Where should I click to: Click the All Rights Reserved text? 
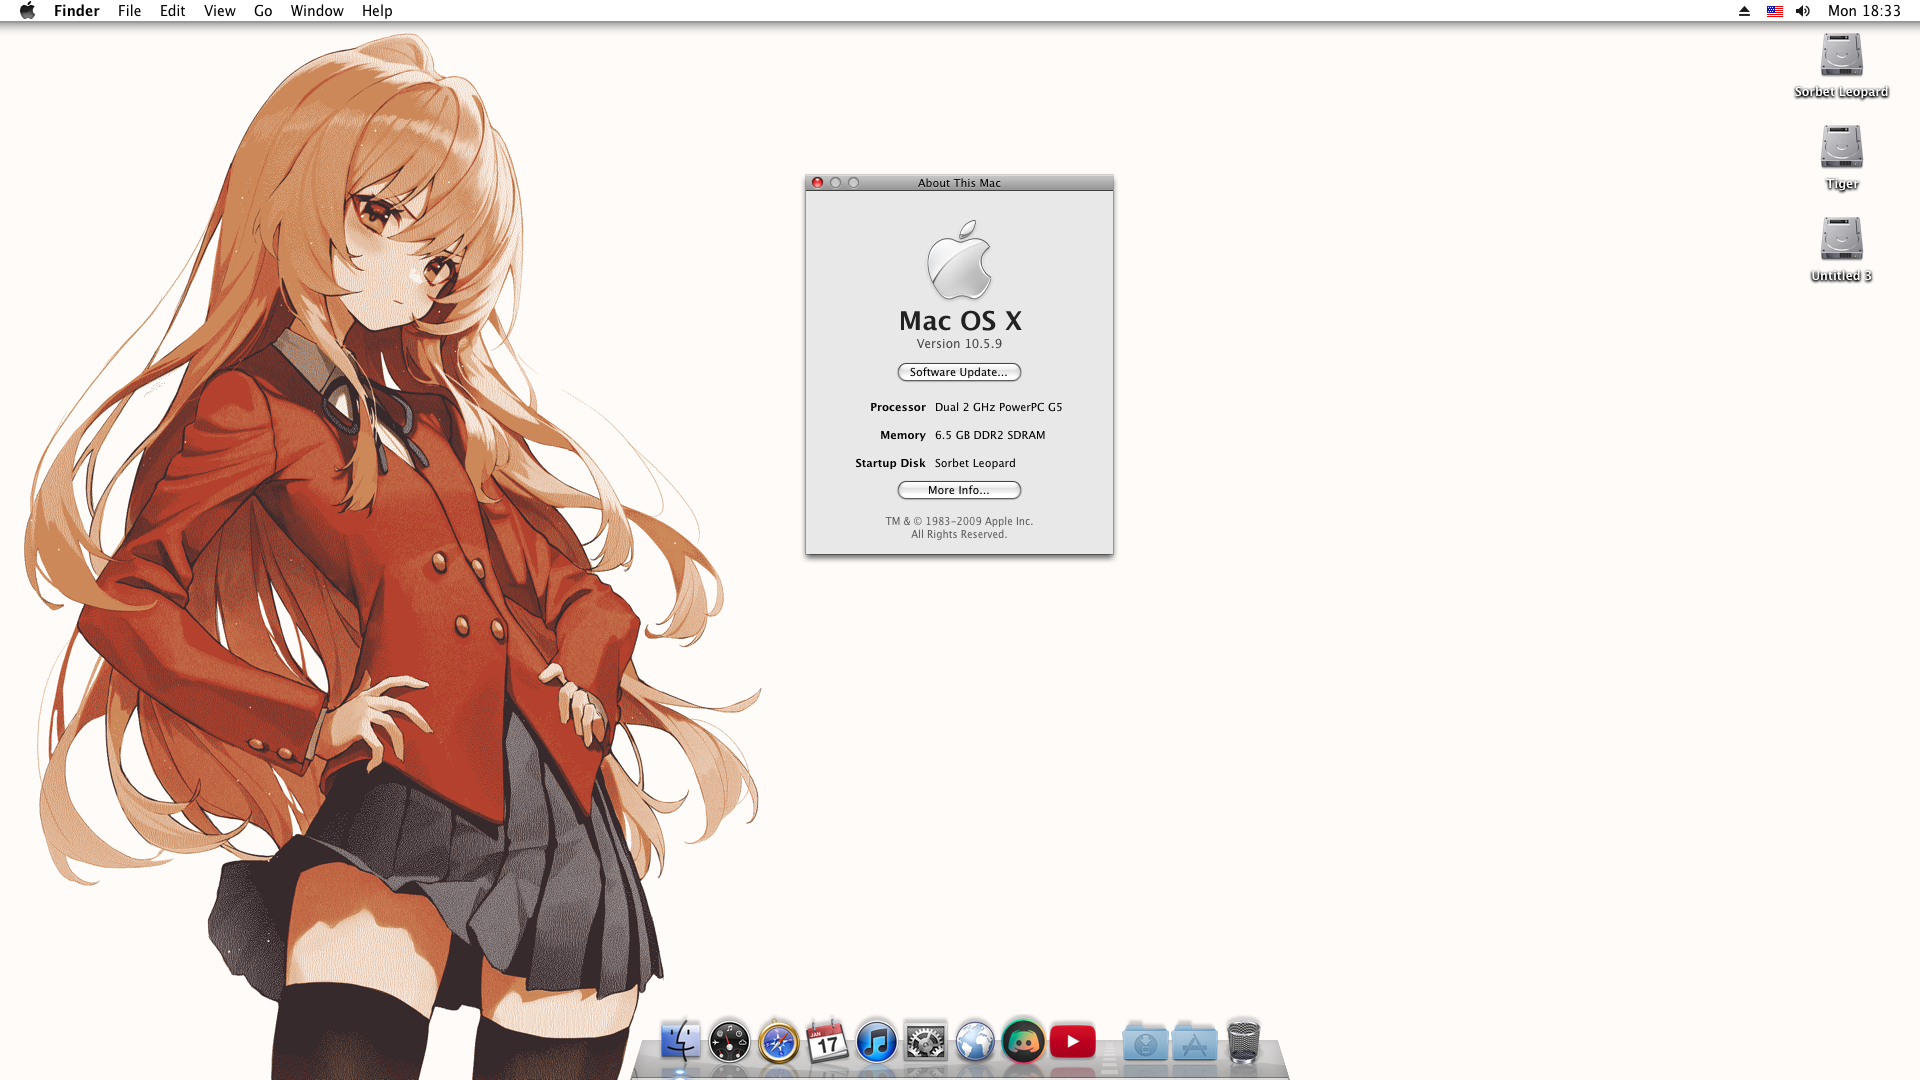click(959, 534)
